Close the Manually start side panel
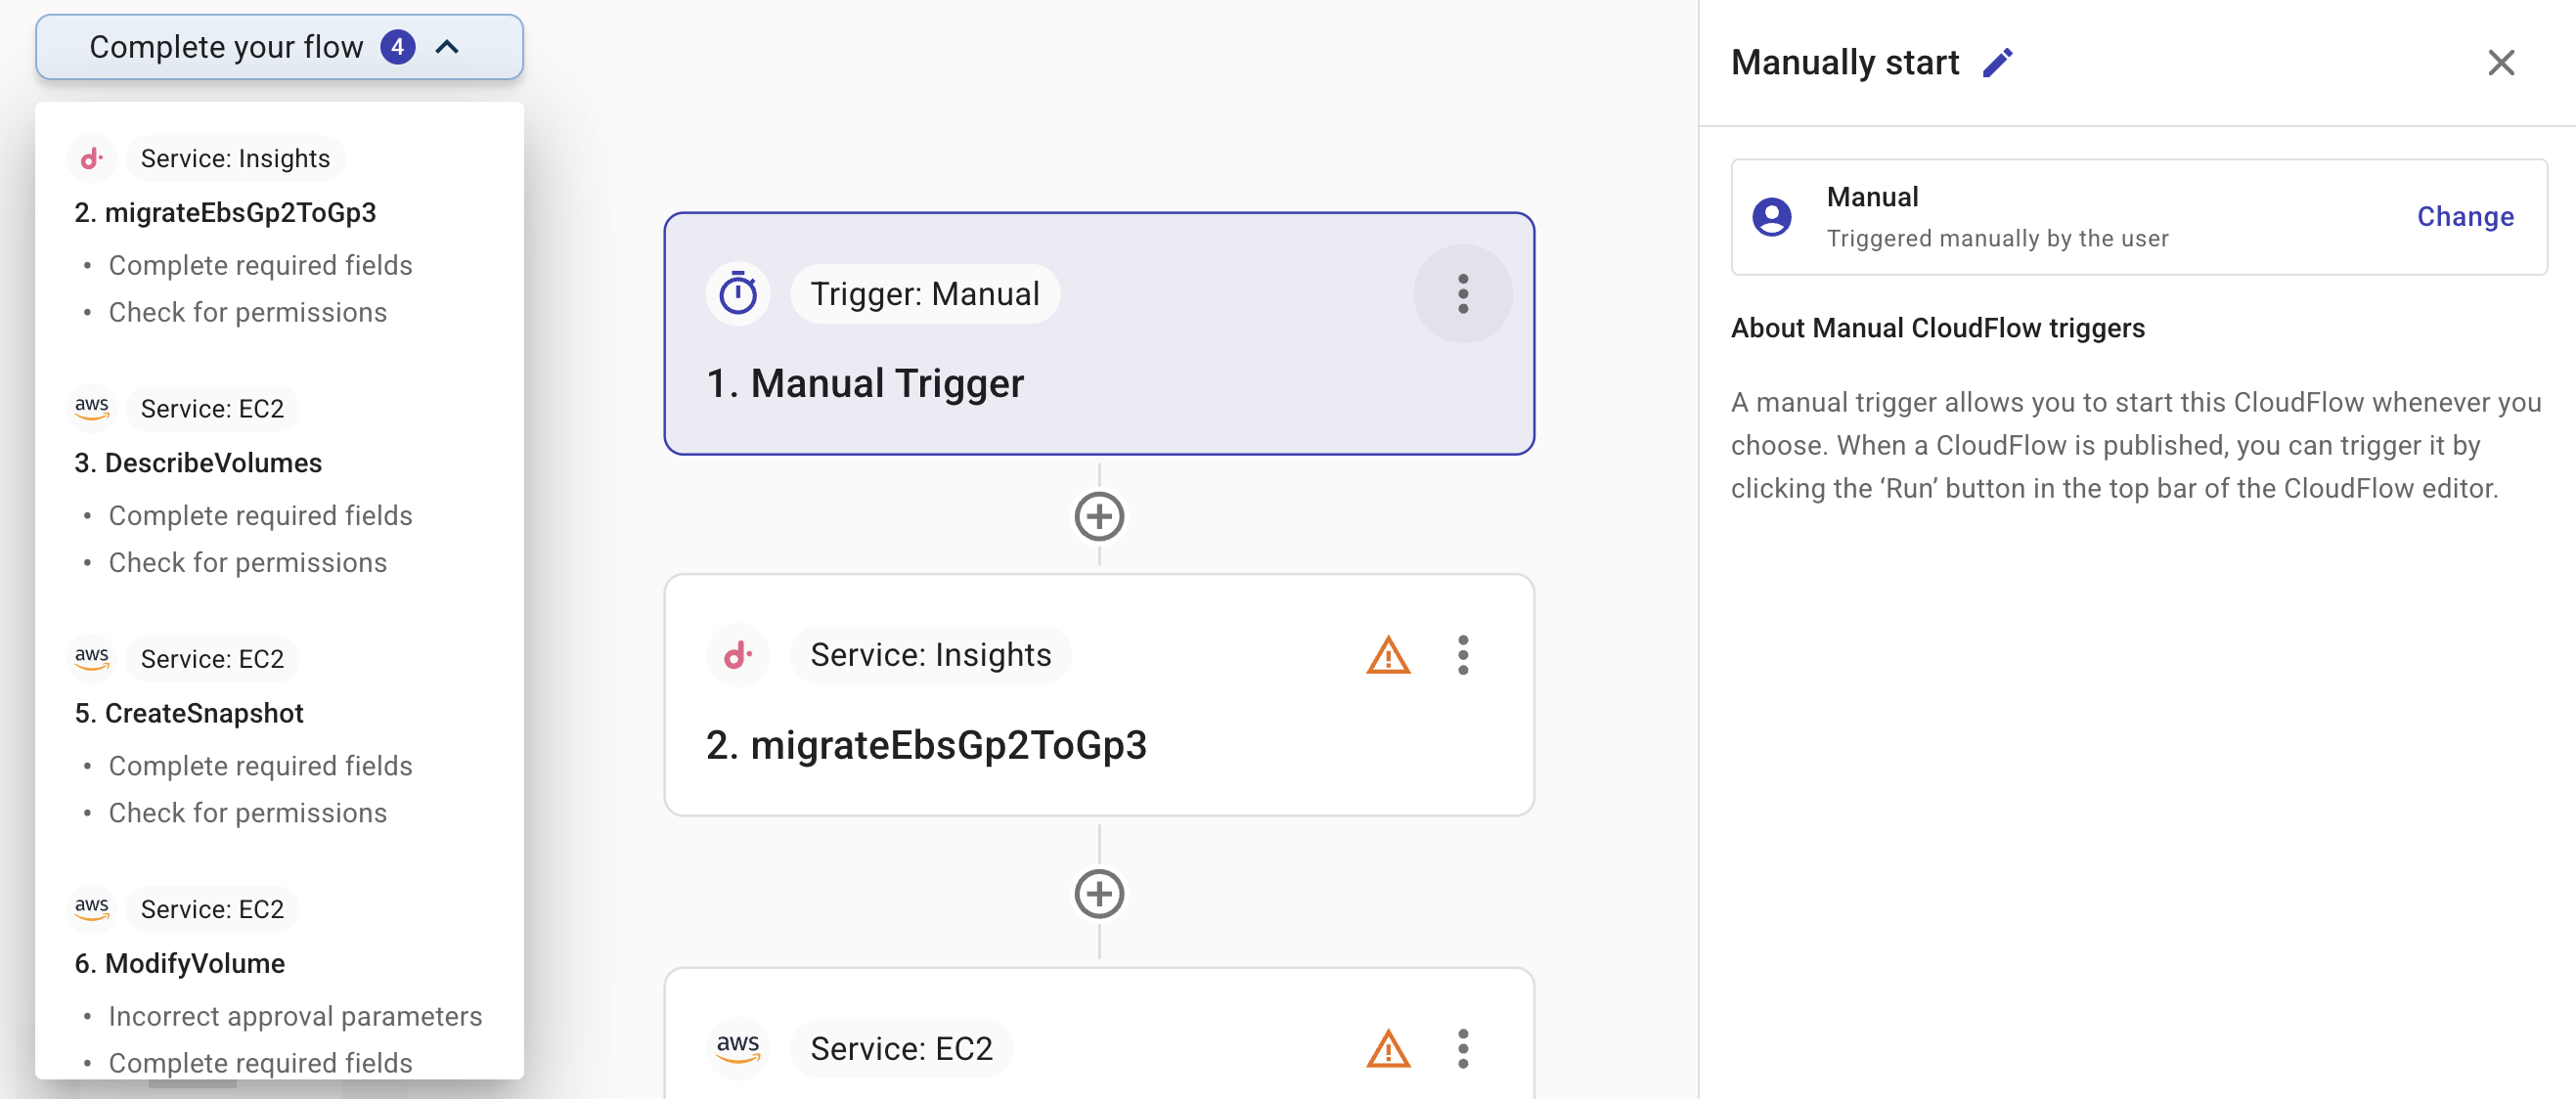This screenshot has height=1099, width=2576. tap(2501, 62)
